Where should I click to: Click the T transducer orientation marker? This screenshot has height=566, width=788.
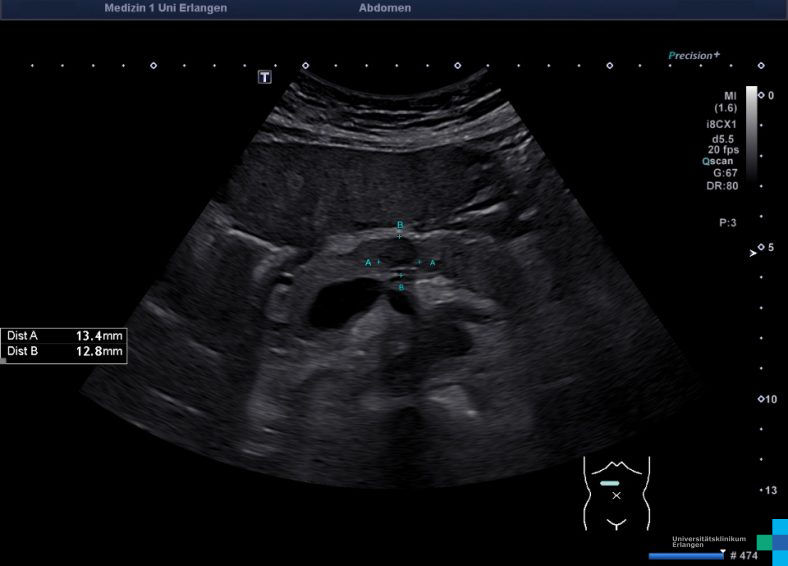(x=265, y=77)
